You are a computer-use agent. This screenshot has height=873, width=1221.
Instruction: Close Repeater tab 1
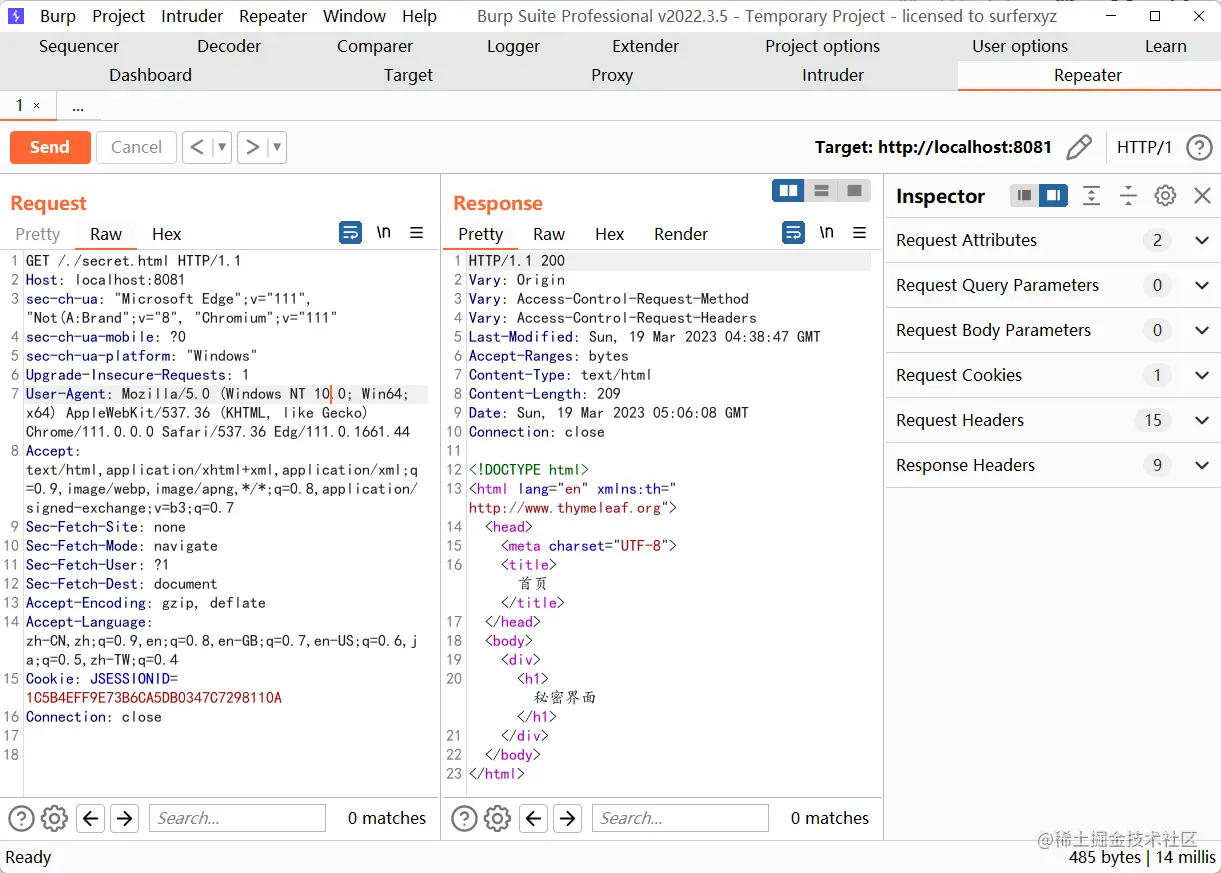(37, 106)
